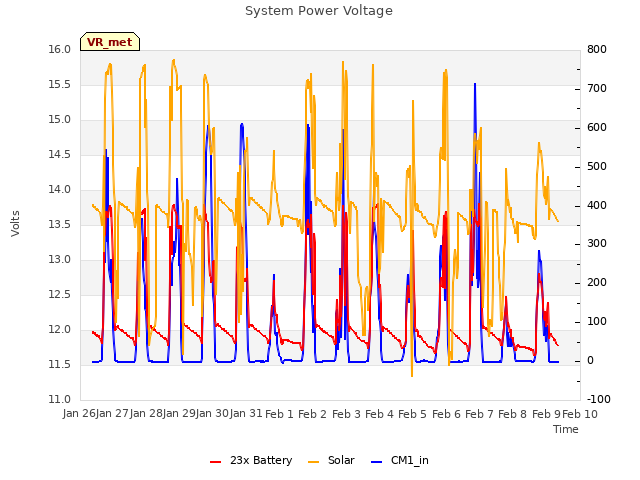Select the Feb 5 x-axis tick label
Viewport: 640px width, 480px height.
coord(412,414)
